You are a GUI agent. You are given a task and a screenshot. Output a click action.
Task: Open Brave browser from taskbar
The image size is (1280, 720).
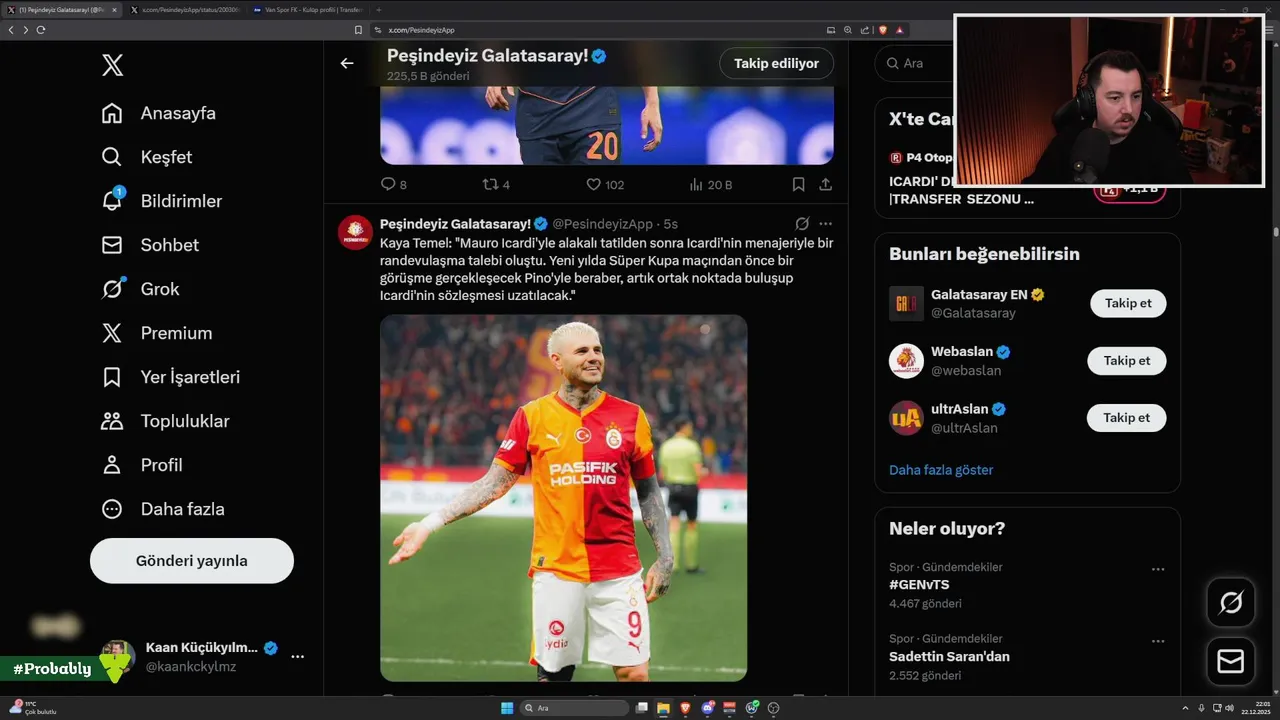pyautogui.click(x=685, y=708)
